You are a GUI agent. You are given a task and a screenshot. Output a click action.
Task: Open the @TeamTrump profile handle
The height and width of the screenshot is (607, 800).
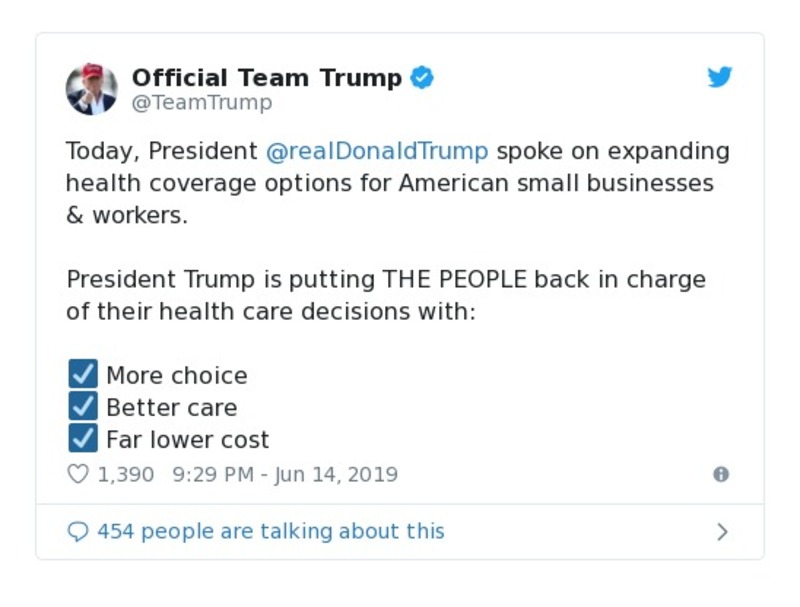pyautogui.click(x=201, y=102)
